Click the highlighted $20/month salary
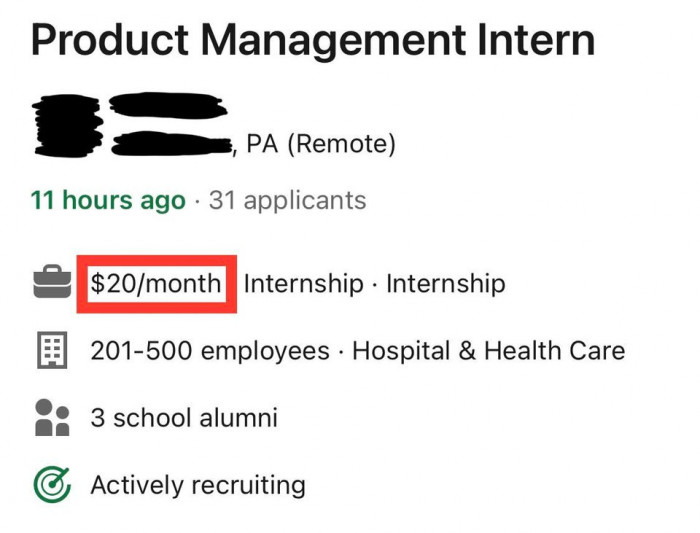The image size is (700, 533). (x=155, y=284)
